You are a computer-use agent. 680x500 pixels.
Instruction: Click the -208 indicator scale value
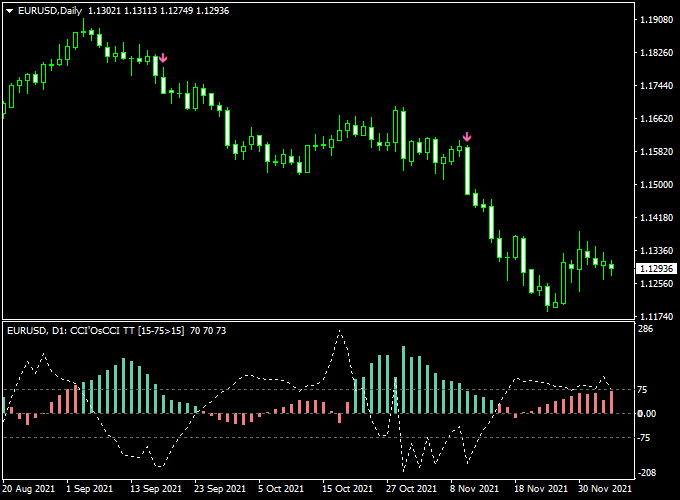tap(646, 473)
